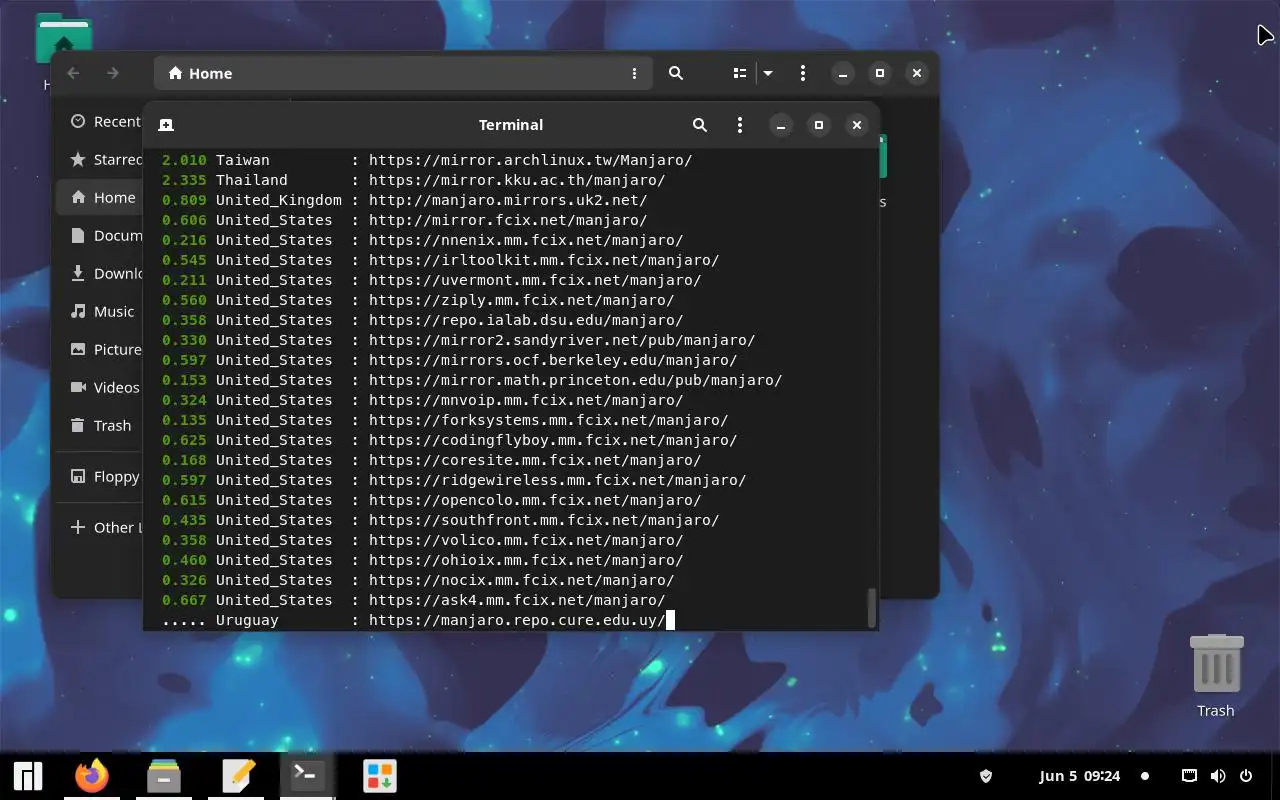
Task: Open Starred in Files sidebar
Action: tap(100, 159)
